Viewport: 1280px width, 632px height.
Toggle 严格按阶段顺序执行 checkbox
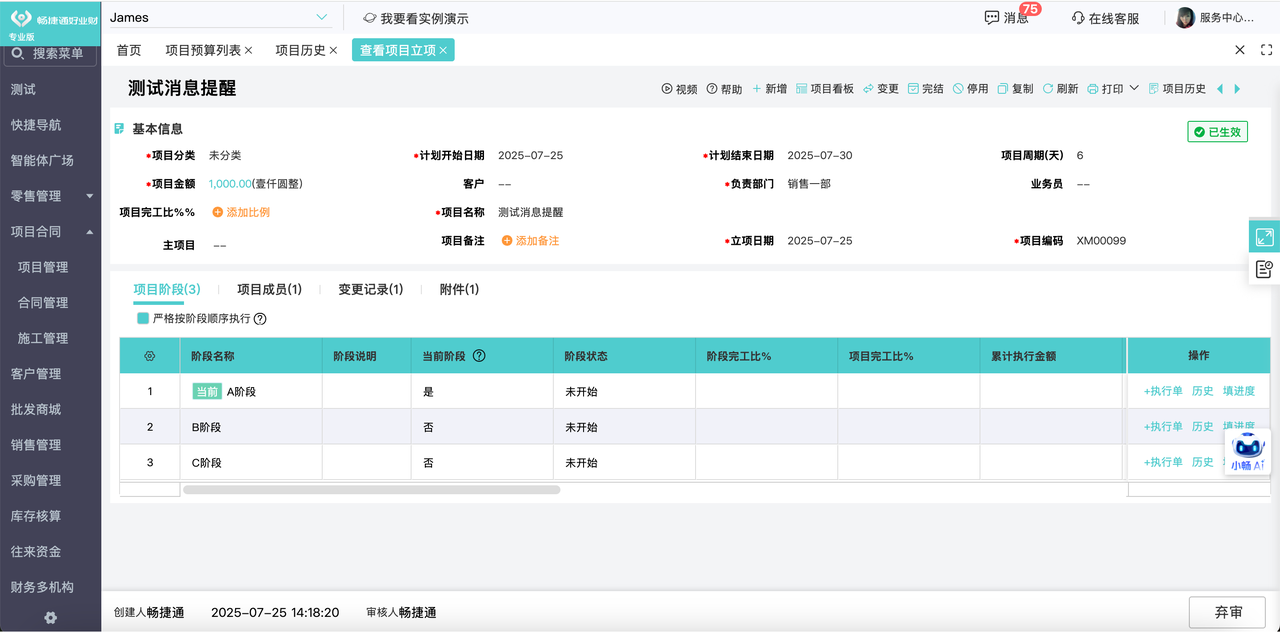pyautogui.click(x=143, y=318)
